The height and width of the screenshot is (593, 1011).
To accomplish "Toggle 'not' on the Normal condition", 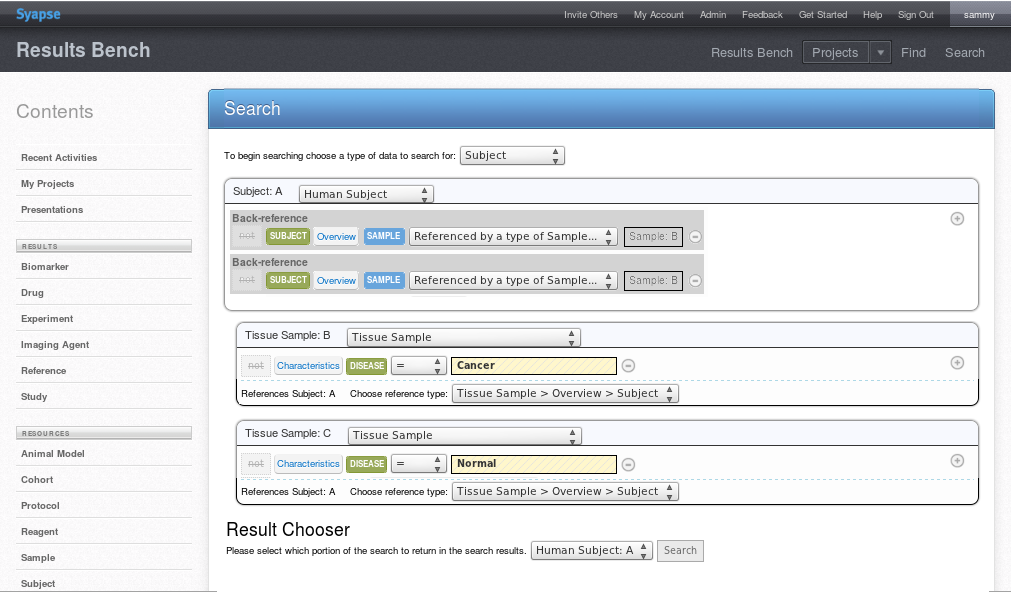I will [x=256, y=464].
